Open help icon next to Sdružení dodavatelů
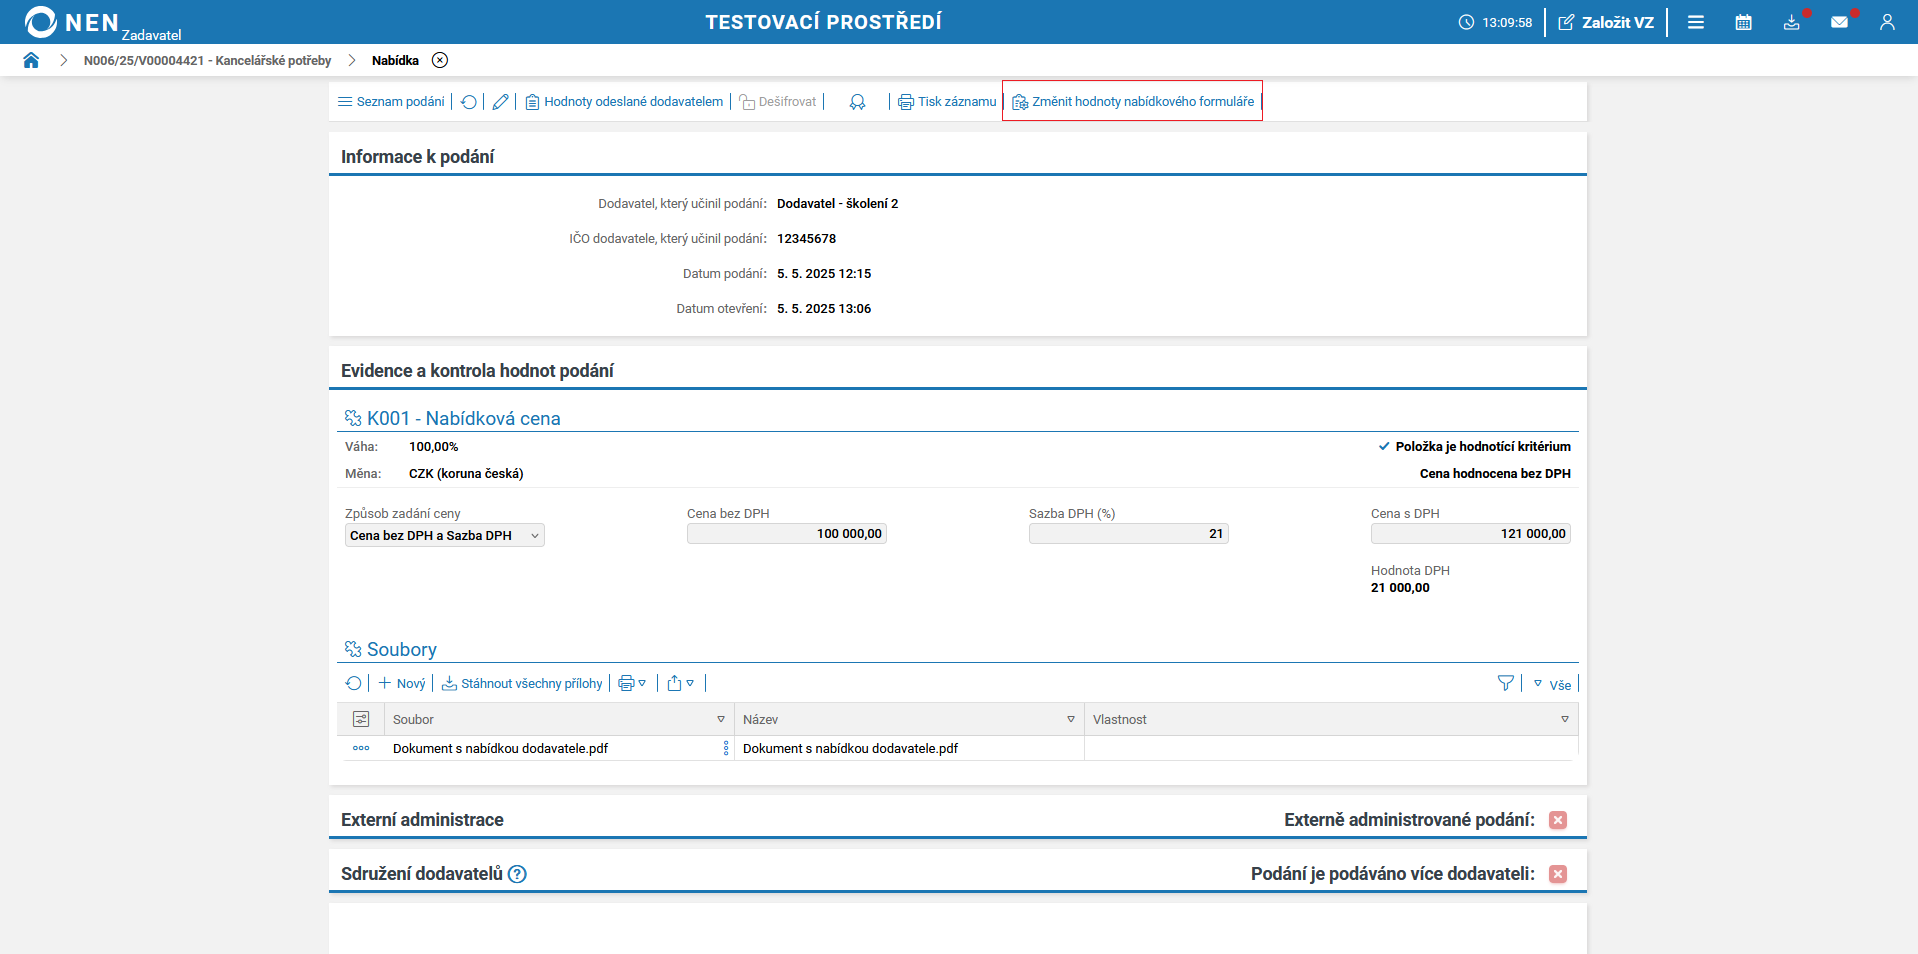The height and width of the screenshot is (954, 1918). pyautogui.click(x=517, y=874)
